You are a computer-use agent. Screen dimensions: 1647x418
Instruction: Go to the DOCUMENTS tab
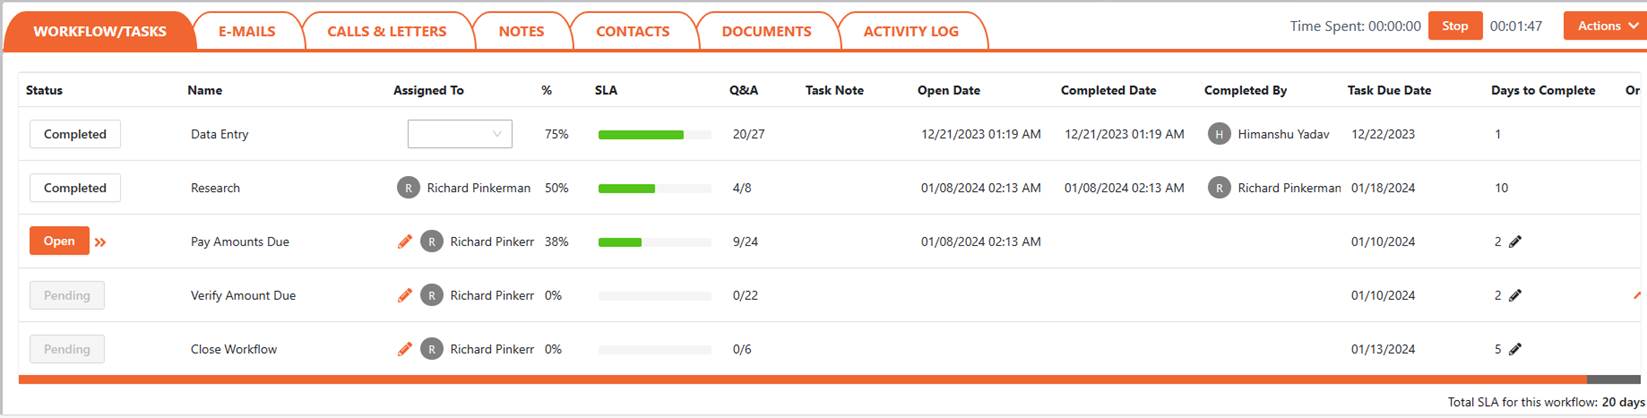[x=766, y=31]
